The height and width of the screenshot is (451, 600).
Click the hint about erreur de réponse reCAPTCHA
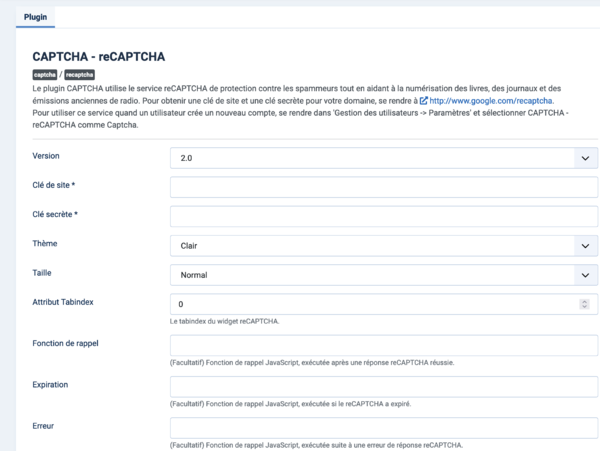316,445
